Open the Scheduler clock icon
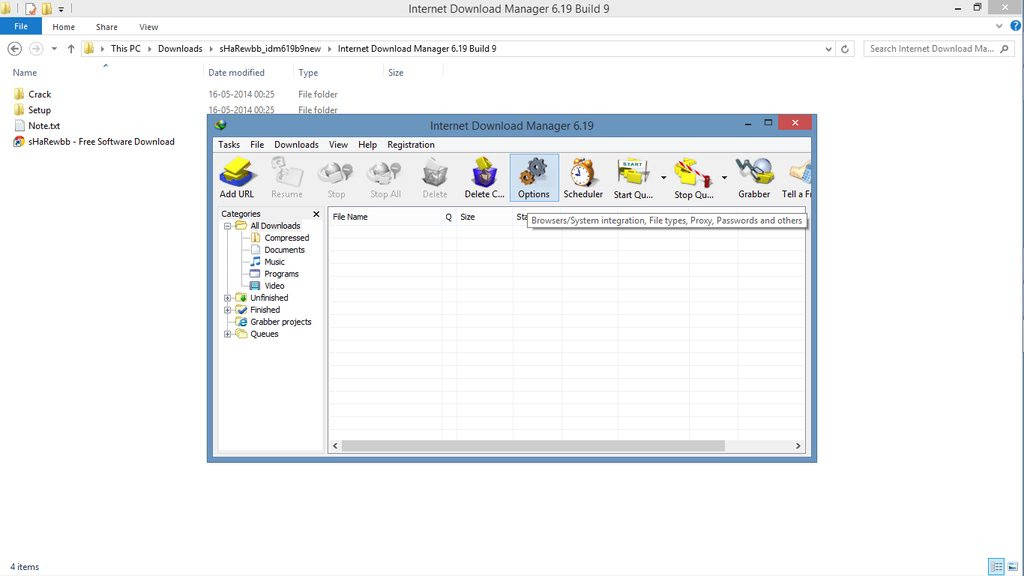This screenshot has height=576, width=1024. pyautogui.click(x=583, y=178)
